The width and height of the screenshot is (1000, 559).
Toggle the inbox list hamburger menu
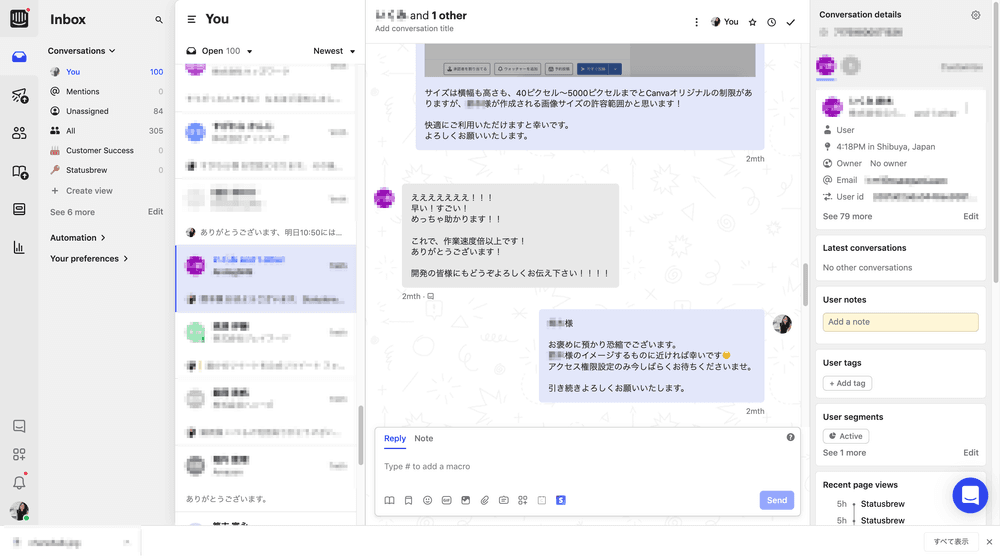coord(191,19)
